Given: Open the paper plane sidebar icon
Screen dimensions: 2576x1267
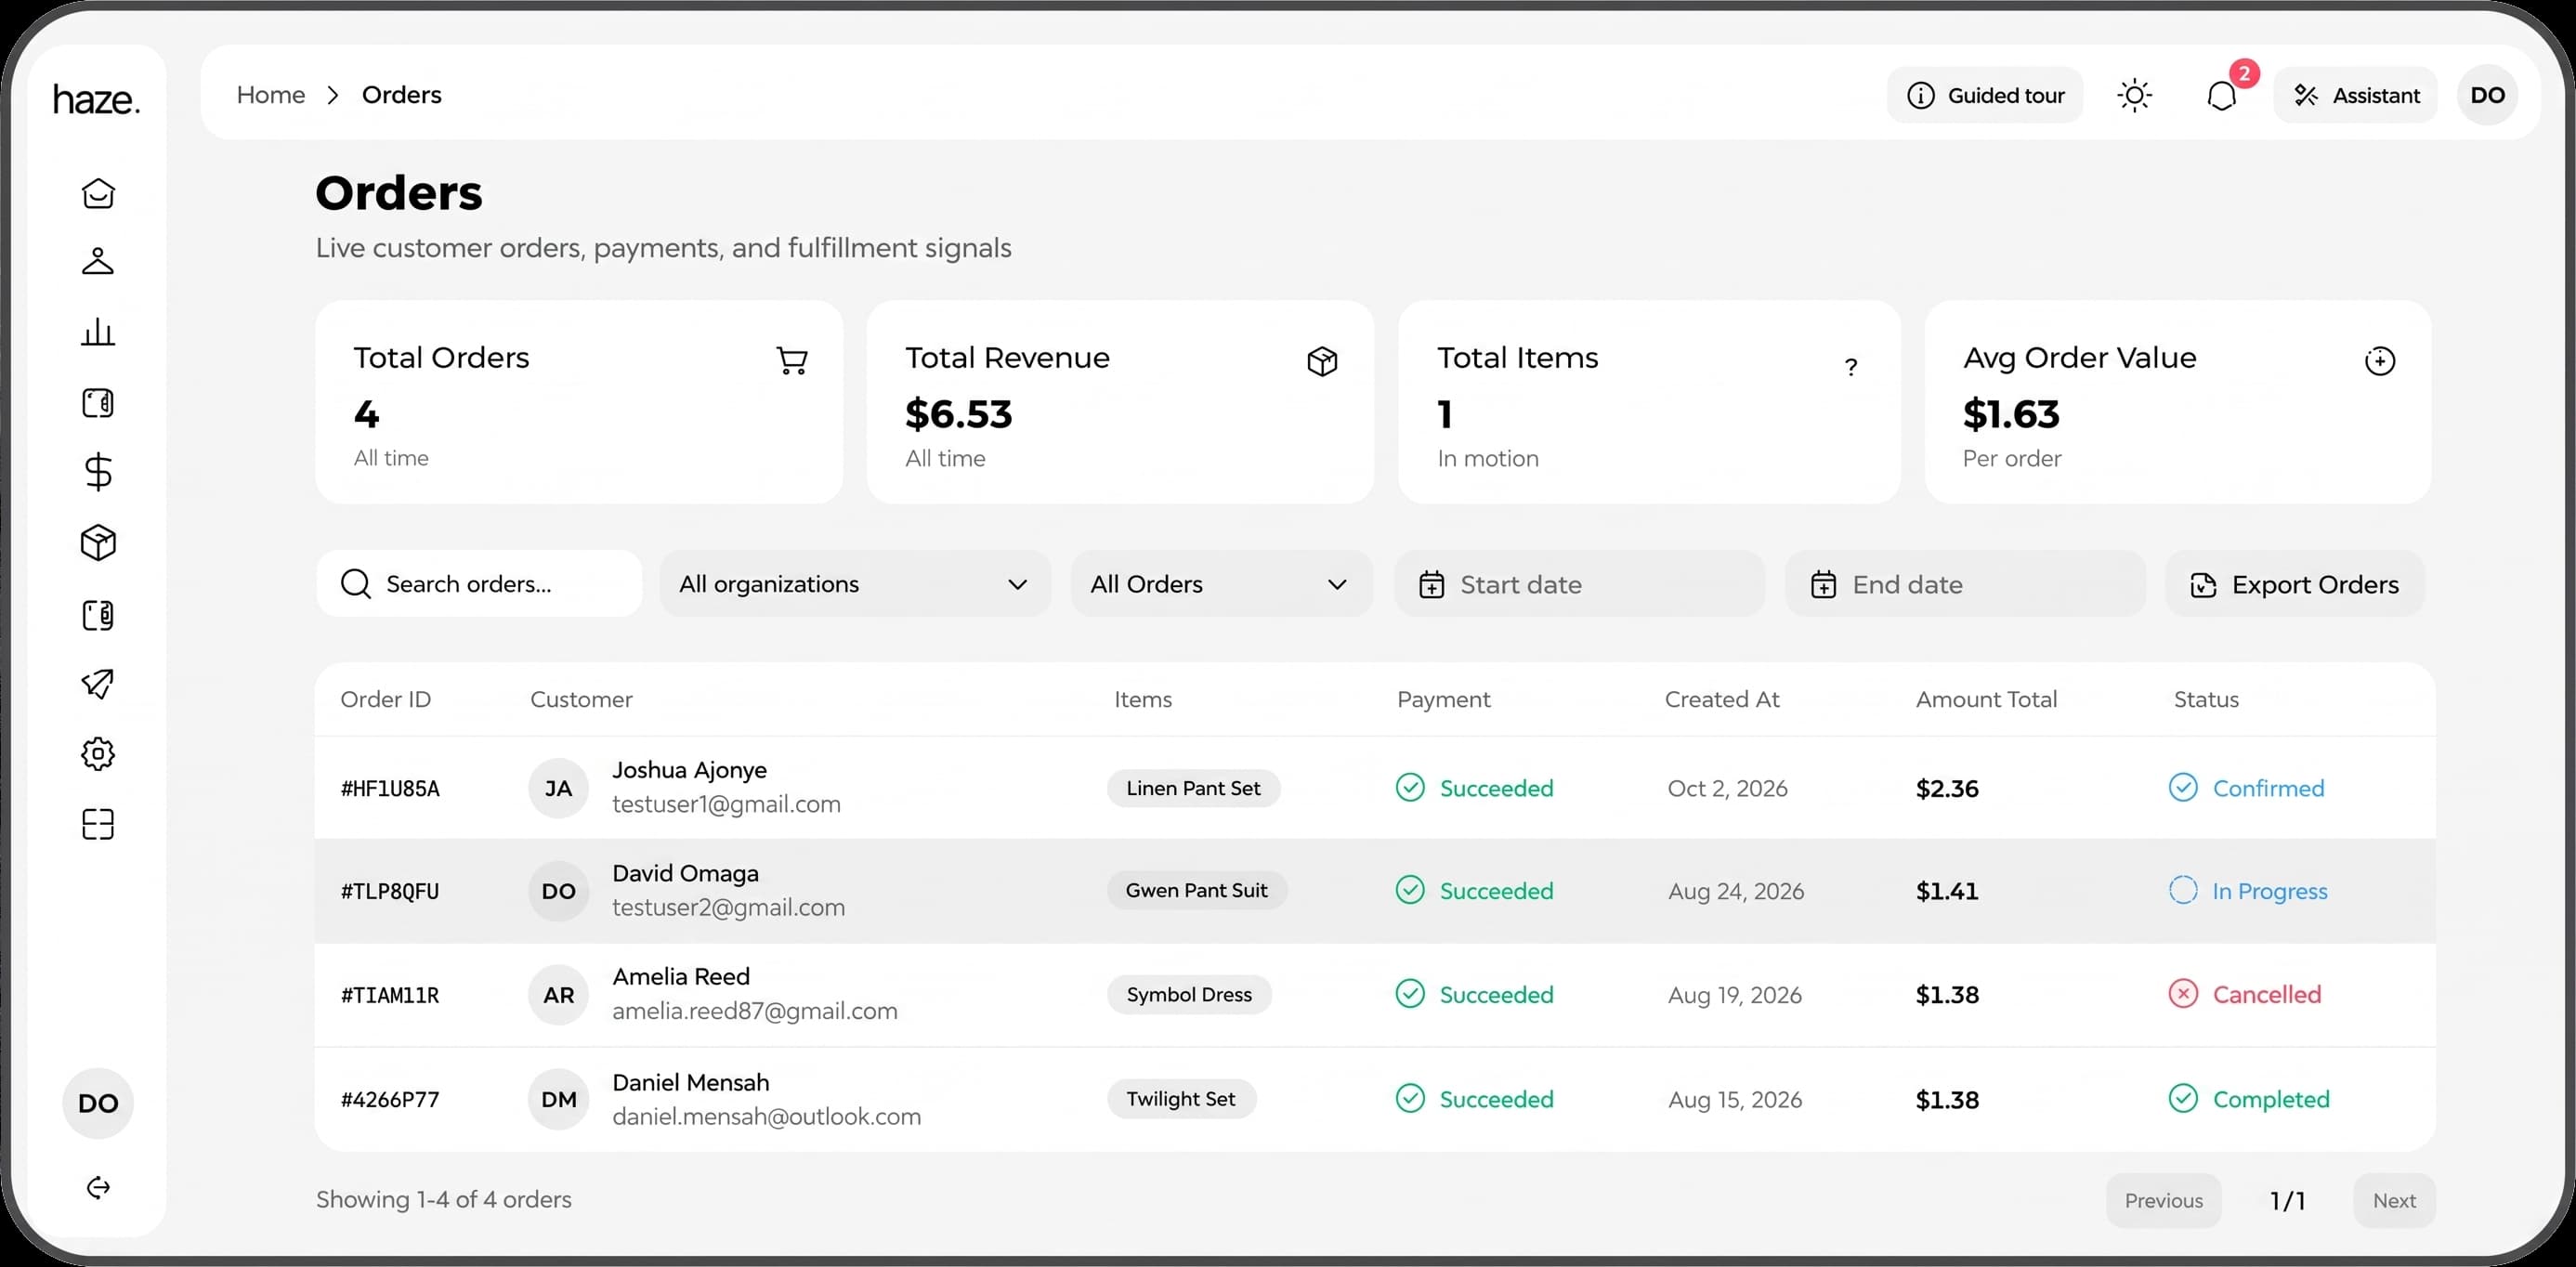Looking at the screenshot, I should coord(98,684).
